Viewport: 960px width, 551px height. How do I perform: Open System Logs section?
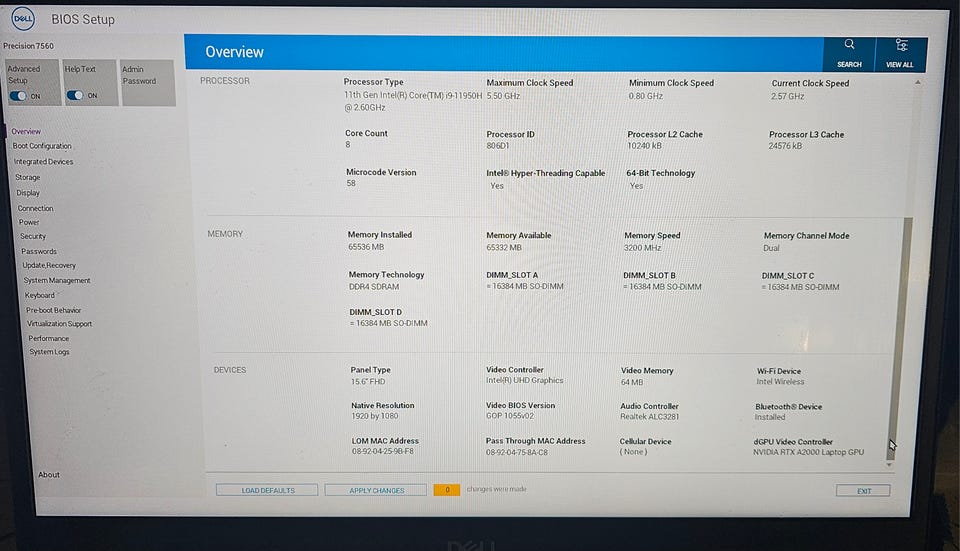50,352
